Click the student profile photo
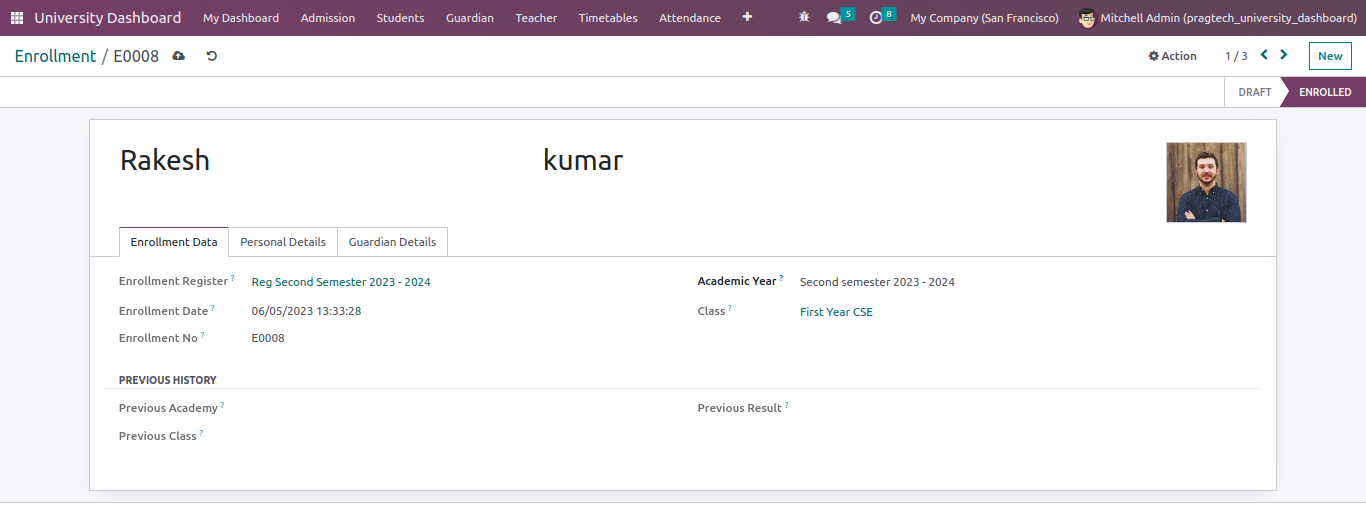This screenshot has height=510, width=1366. pyautogui.click(x=1206, y=182)
